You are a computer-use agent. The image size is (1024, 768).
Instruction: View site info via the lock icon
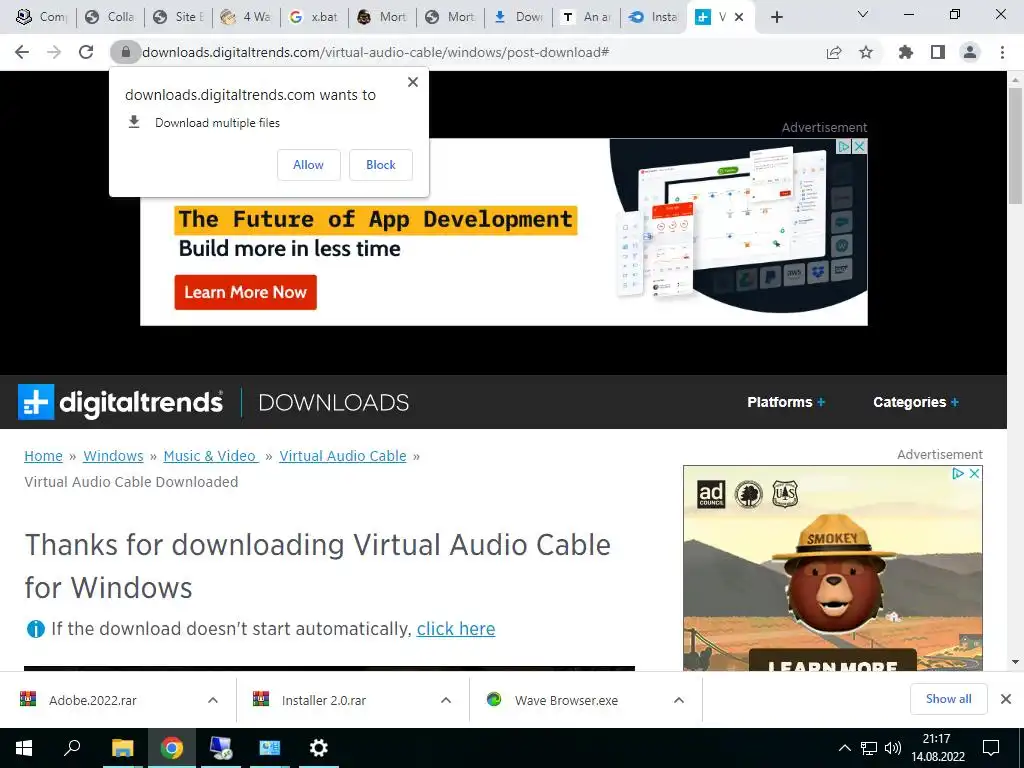pos(125,52)
